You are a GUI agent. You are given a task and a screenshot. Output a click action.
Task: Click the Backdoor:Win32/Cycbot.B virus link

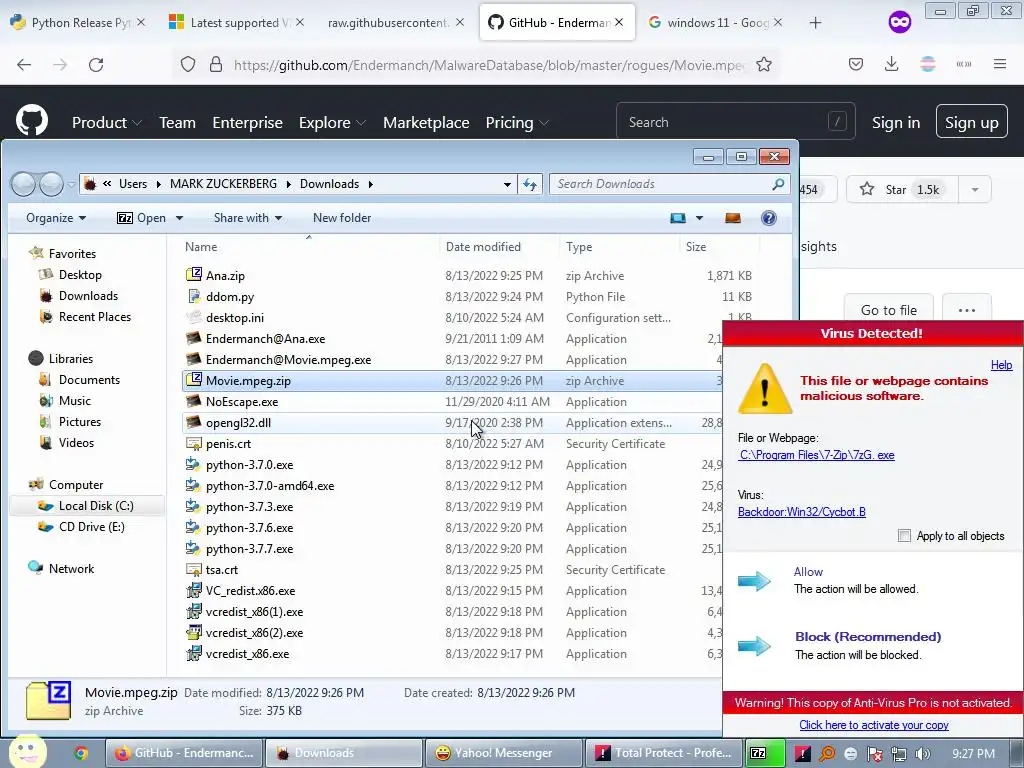(x=801, y=512)
